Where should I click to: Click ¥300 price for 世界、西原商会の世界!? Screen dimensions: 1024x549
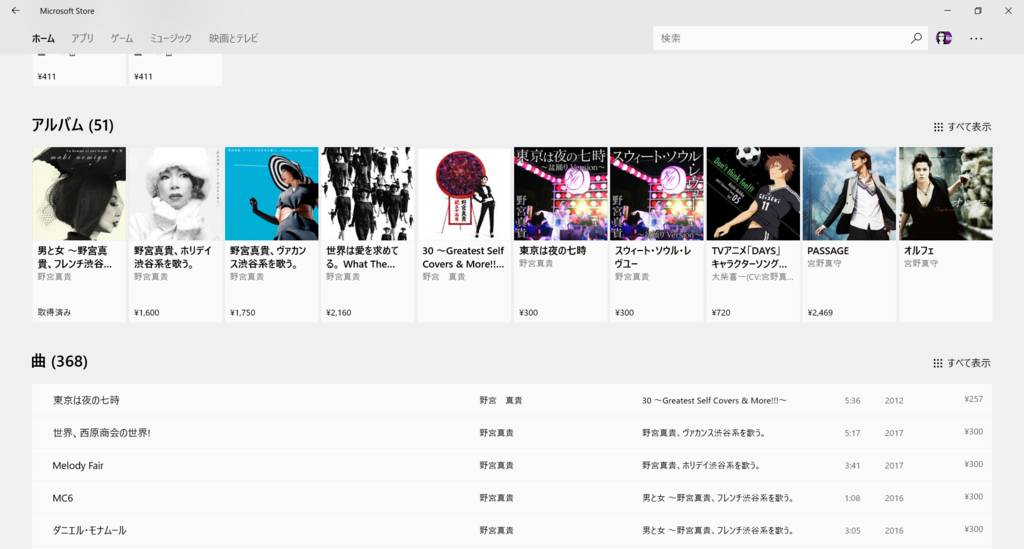(974, 431)
